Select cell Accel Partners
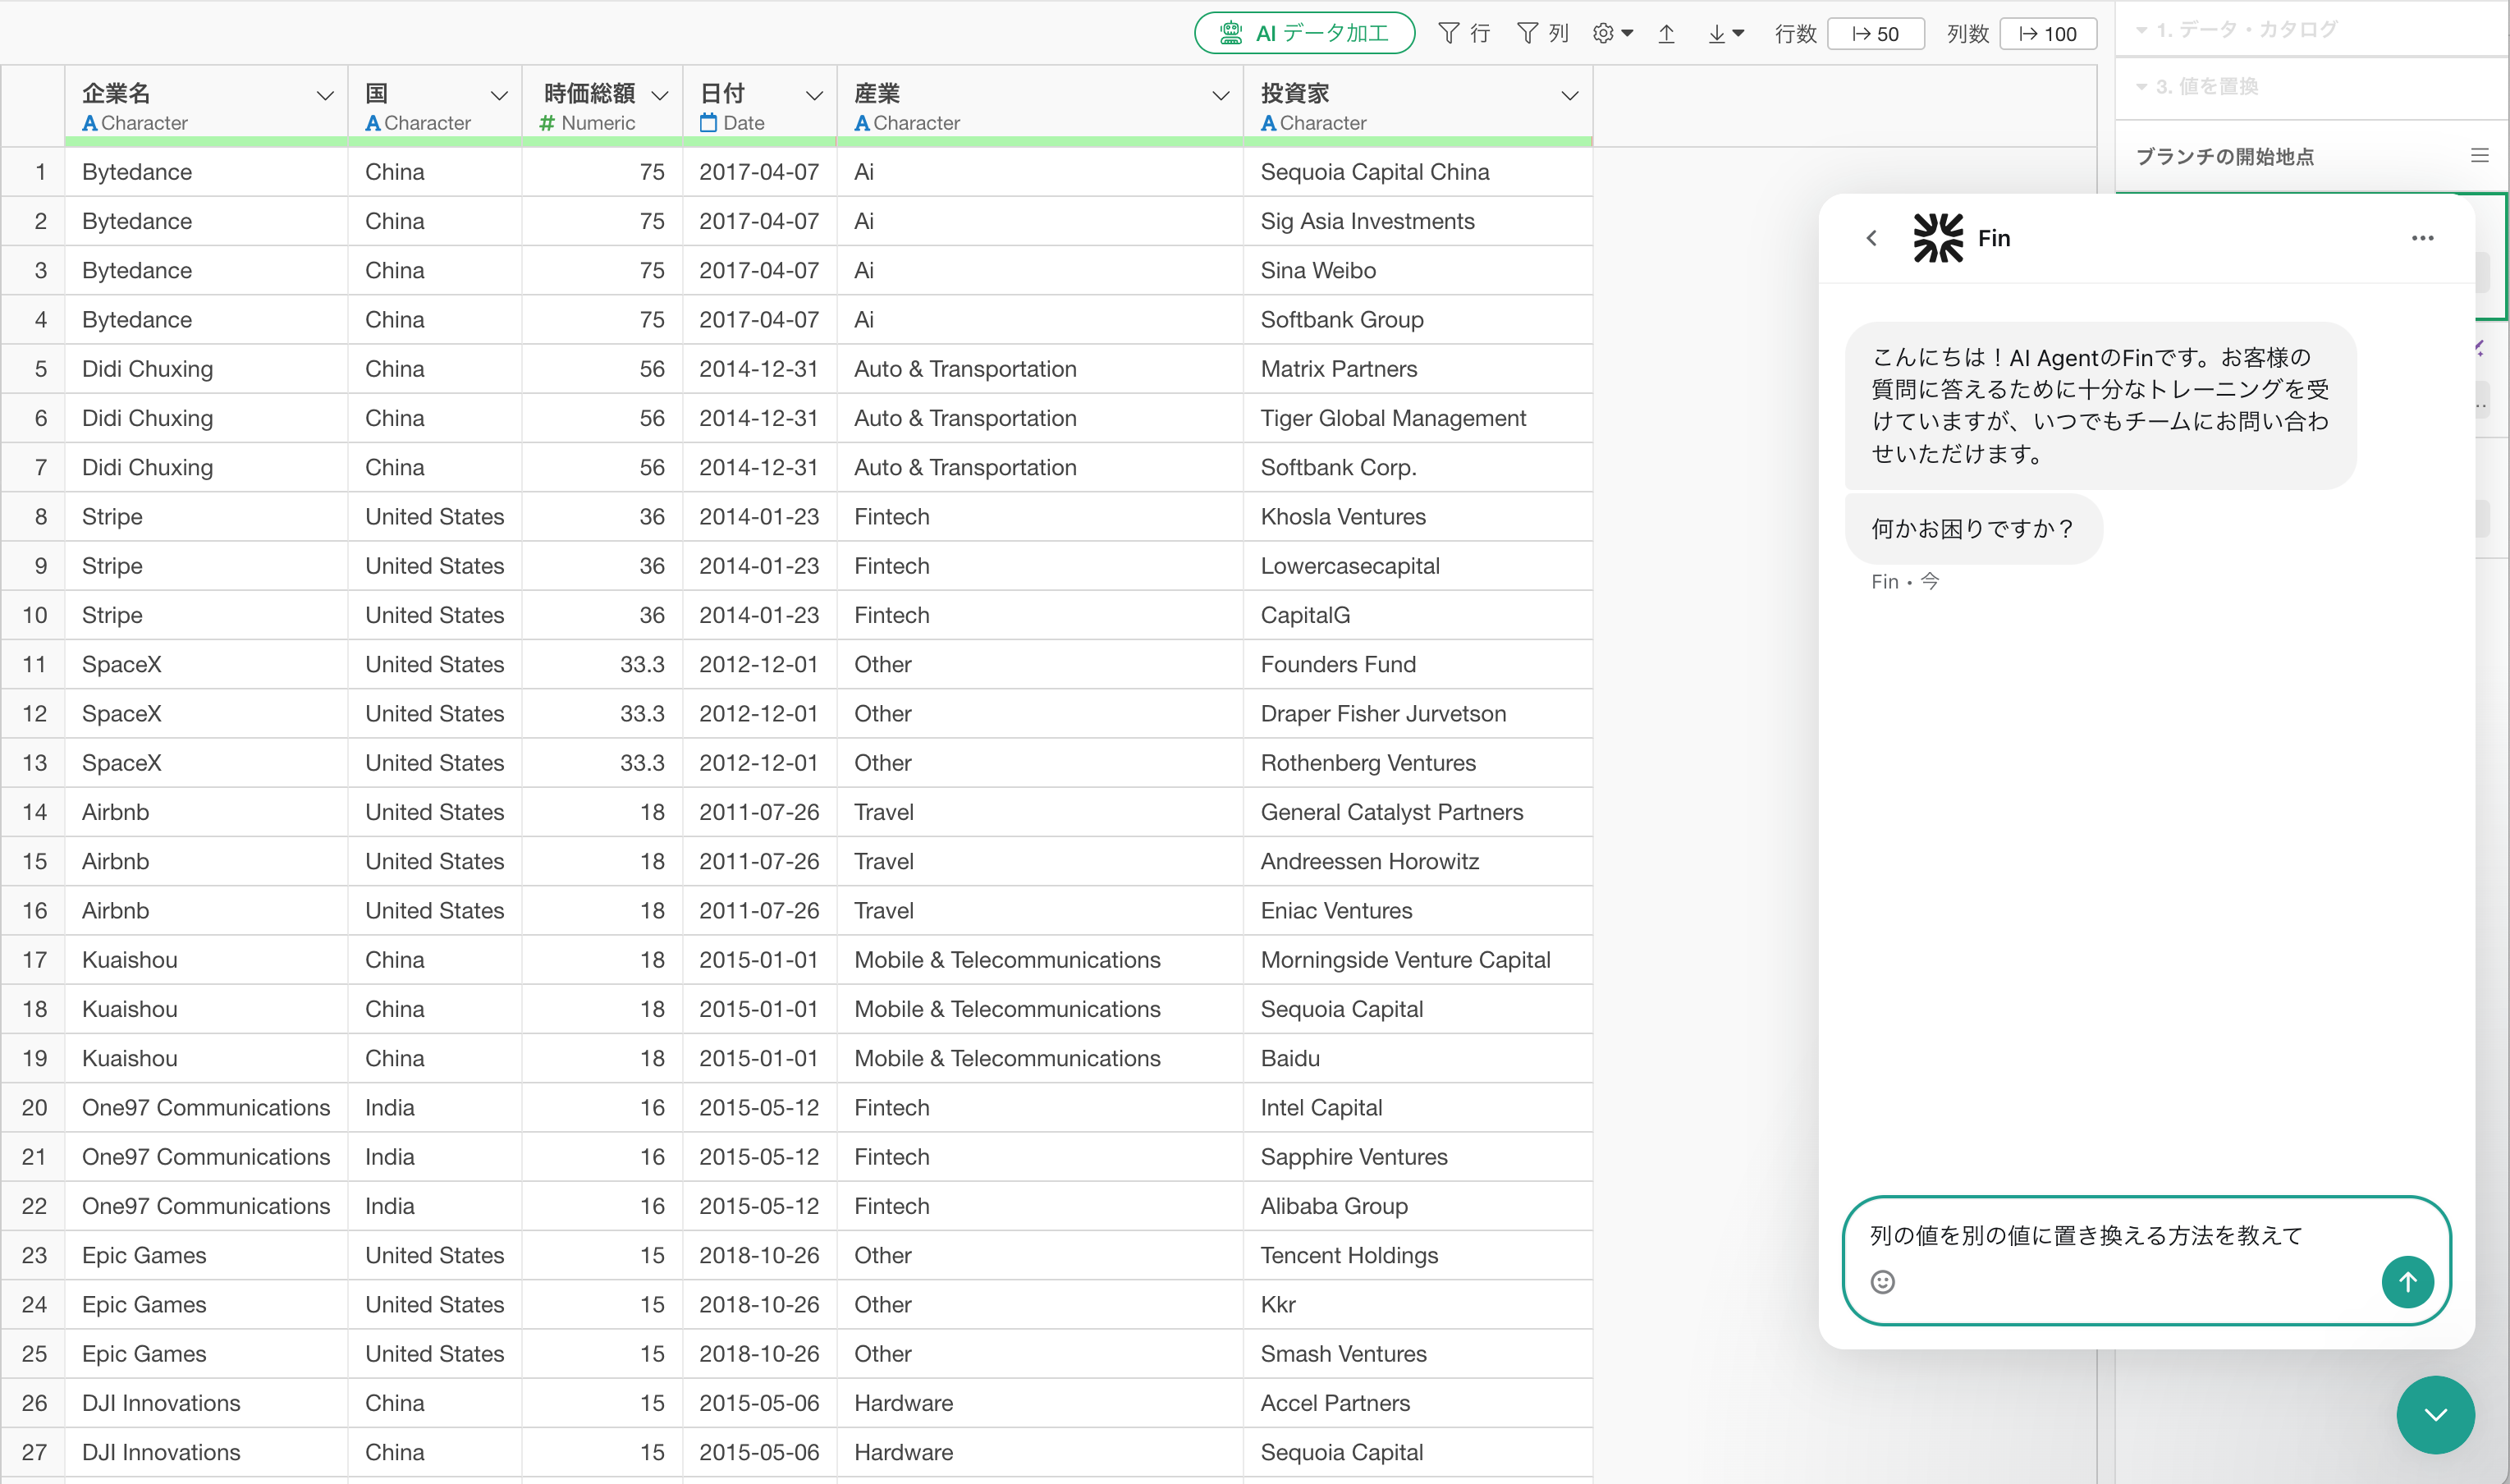 [x=1417, y=1403]
